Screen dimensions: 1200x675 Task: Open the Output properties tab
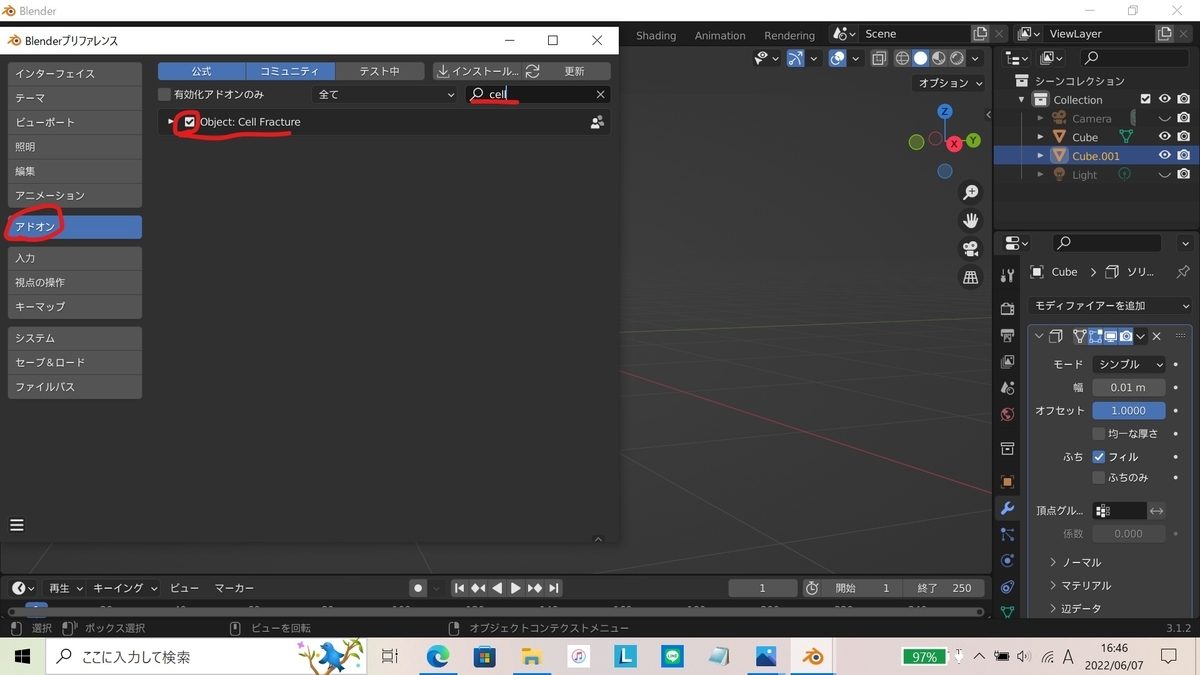coord(1007,335)
